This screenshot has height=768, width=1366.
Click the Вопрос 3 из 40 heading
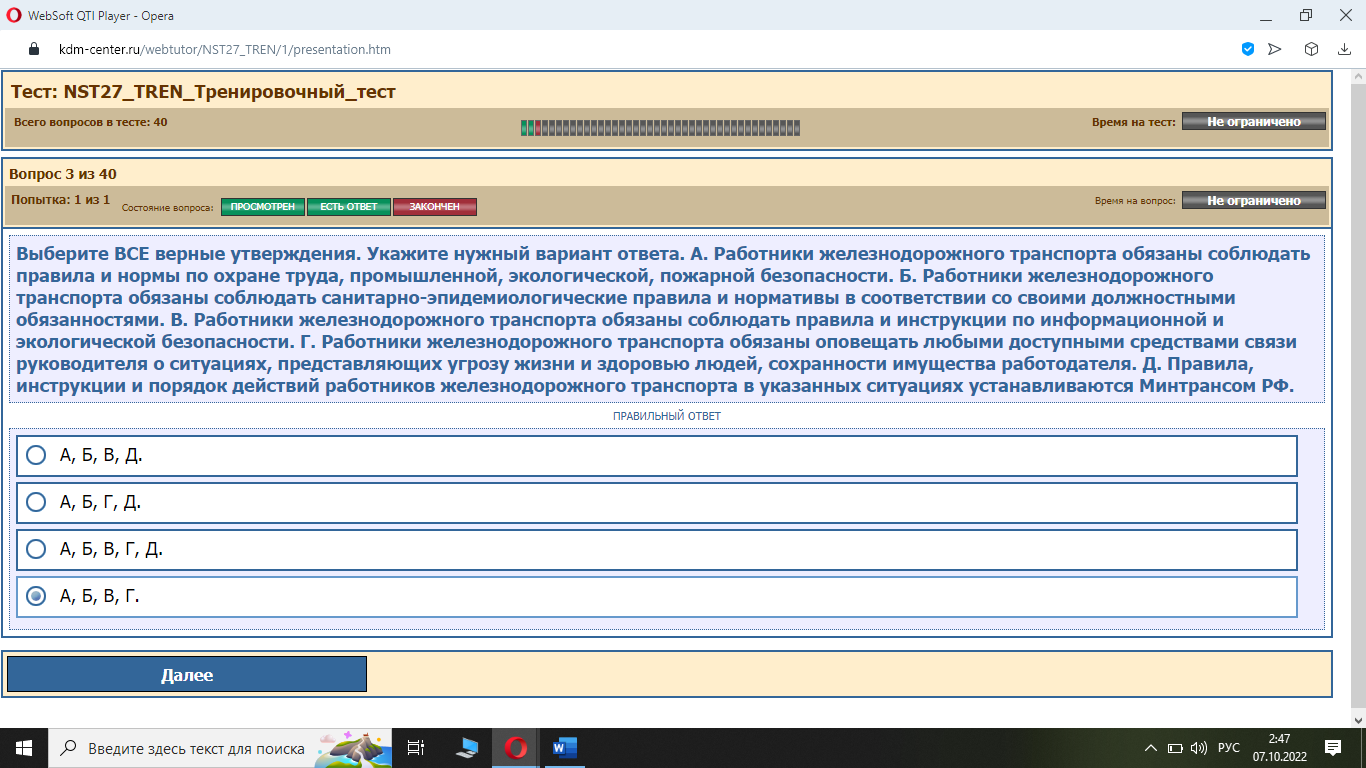[x=63, y=174]
